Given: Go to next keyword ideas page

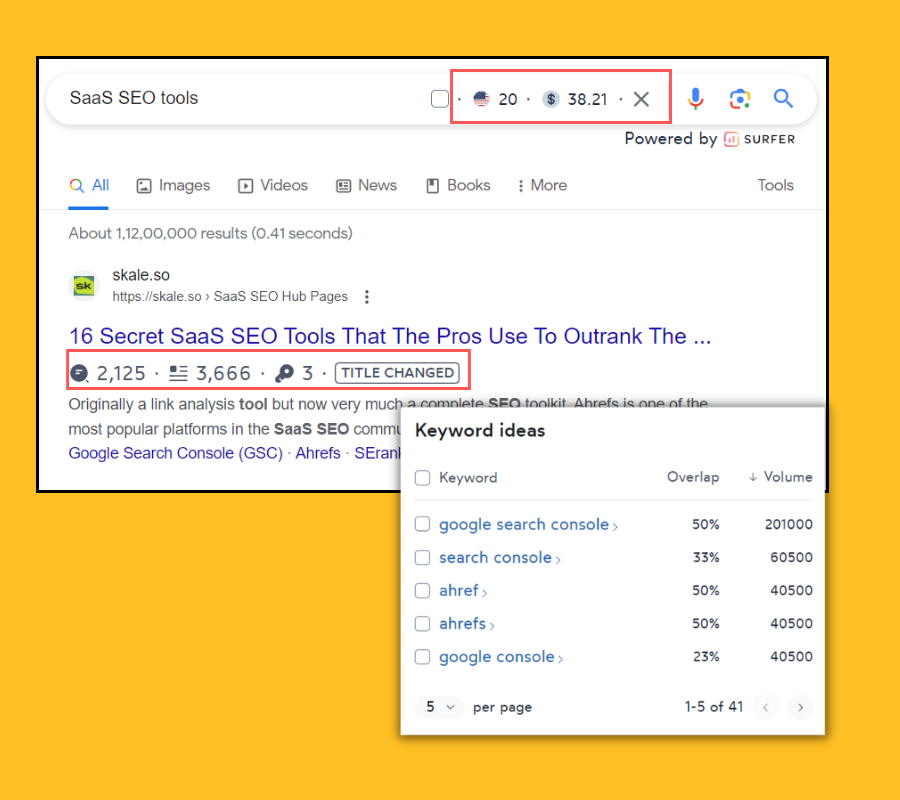Looking at the screenshot, I should click(x=800, y=707).
